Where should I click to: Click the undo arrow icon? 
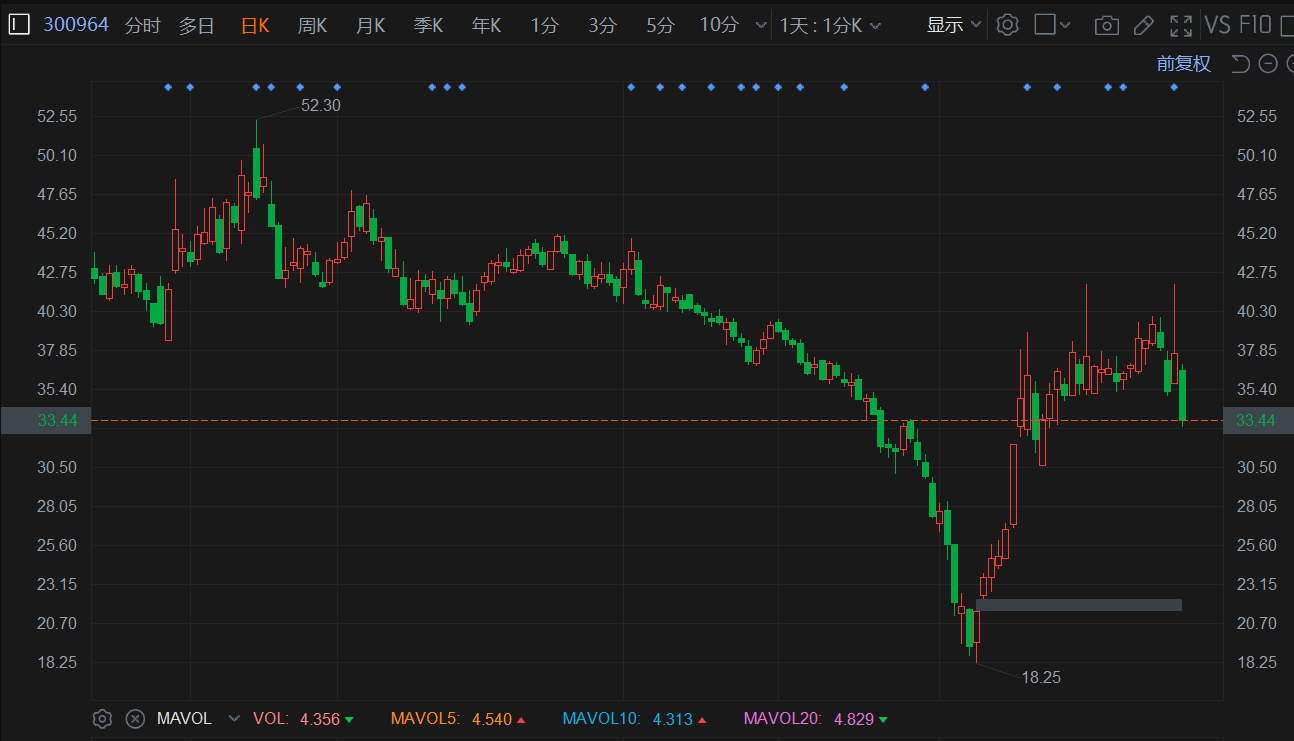click(1240, 64)
